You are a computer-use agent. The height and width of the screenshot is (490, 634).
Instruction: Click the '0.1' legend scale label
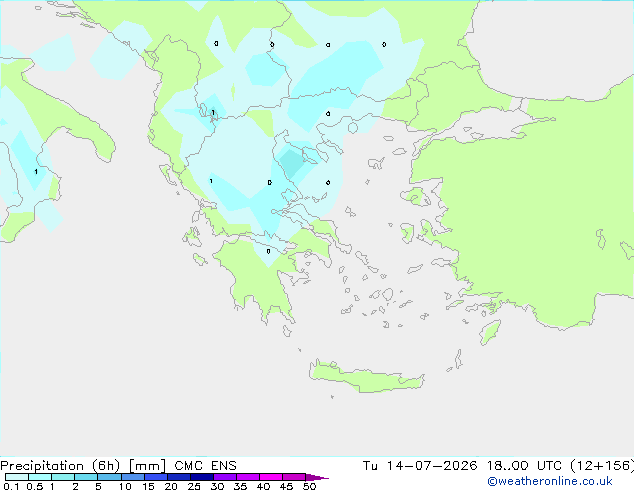pyautogui.click(x=11, y=486)
